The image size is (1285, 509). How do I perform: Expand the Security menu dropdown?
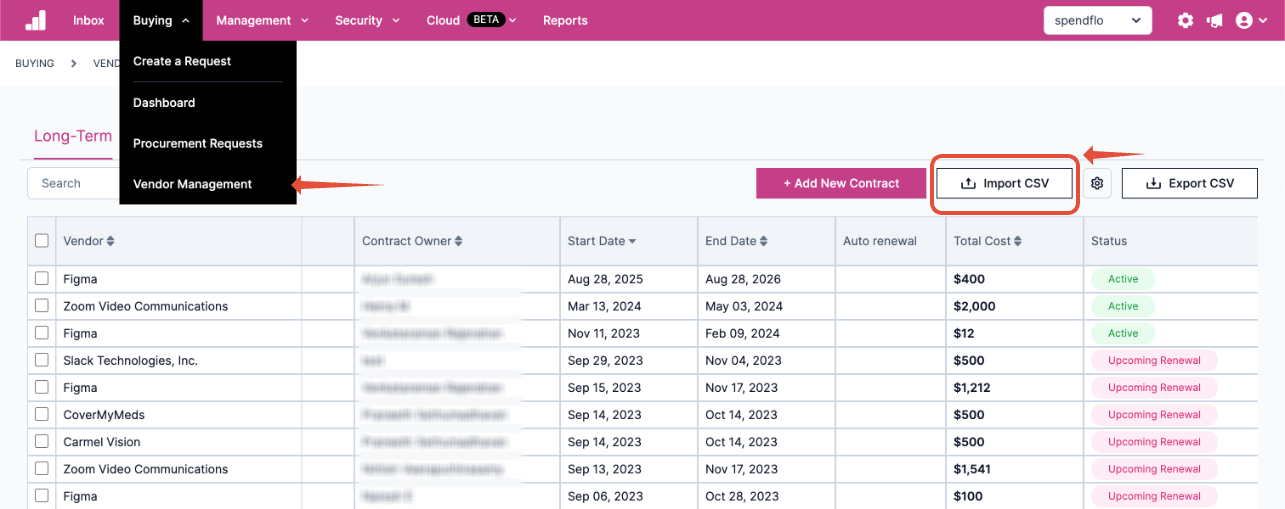pyautogui.click(x=367, y=20)
